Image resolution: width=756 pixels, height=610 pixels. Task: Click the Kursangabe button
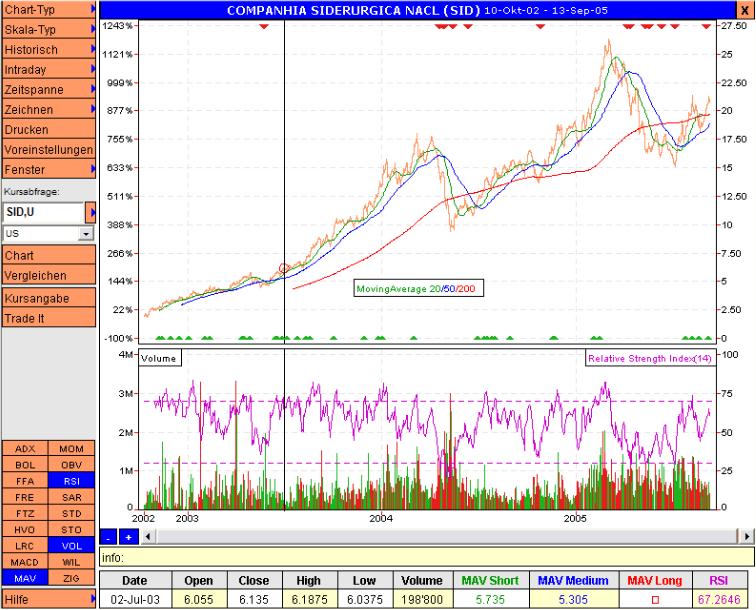(49, 298)
